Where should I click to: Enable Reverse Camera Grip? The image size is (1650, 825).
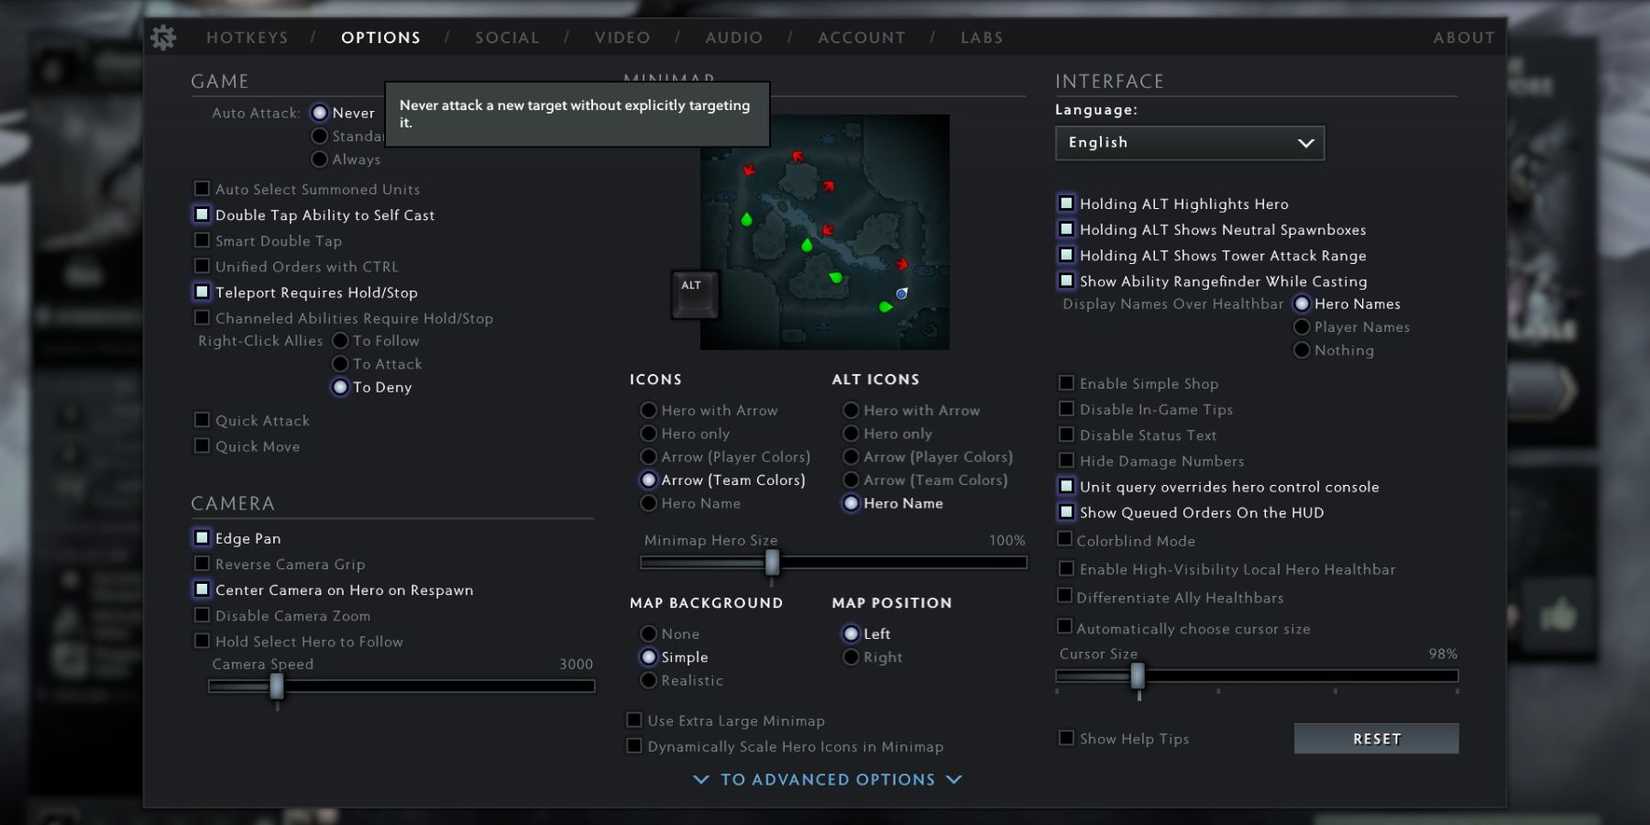[202, 564]
